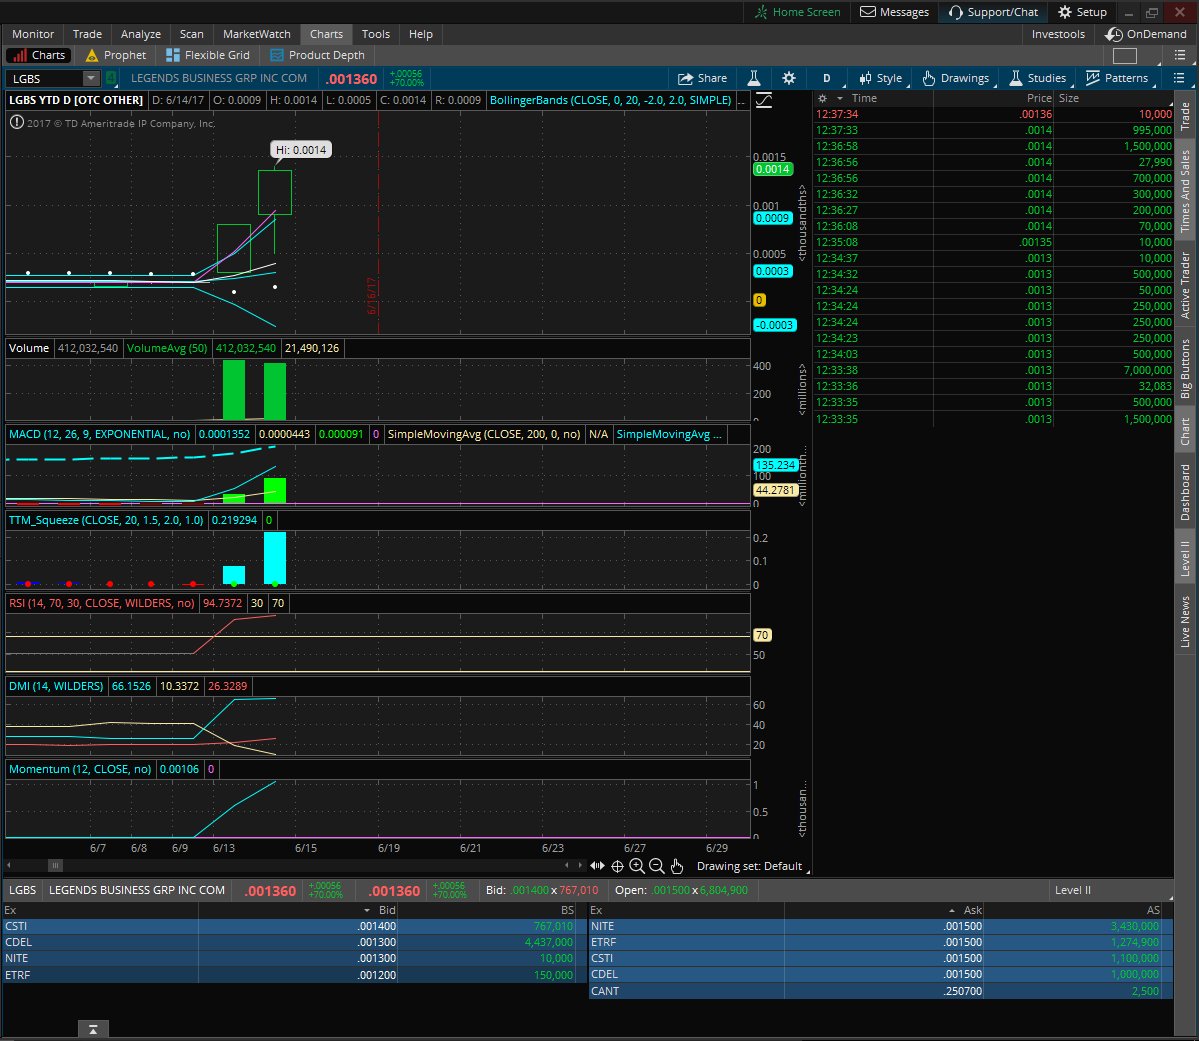Select the Charts sub-tab
Screen dimensions: 1199x1041
(x=39, y=55)
